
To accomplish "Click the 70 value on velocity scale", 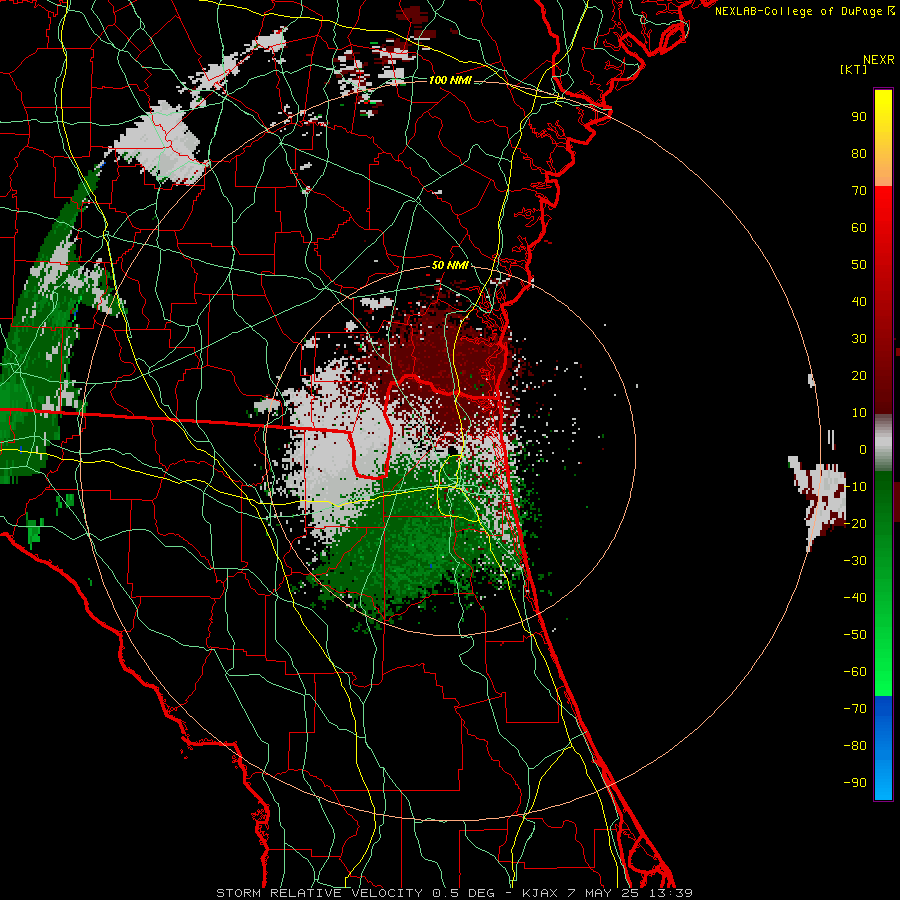I will click(x=859, y=191).
